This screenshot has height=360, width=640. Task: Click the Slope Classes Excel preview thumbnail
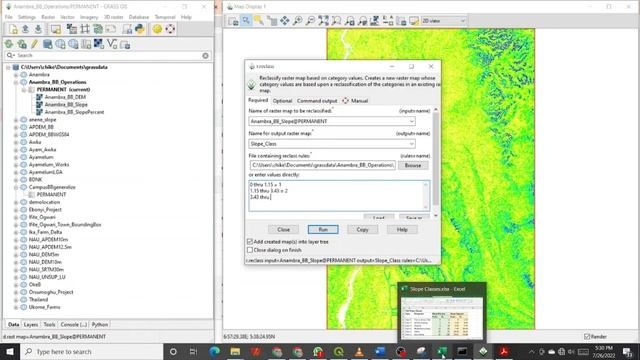click(x=442, y=318)
